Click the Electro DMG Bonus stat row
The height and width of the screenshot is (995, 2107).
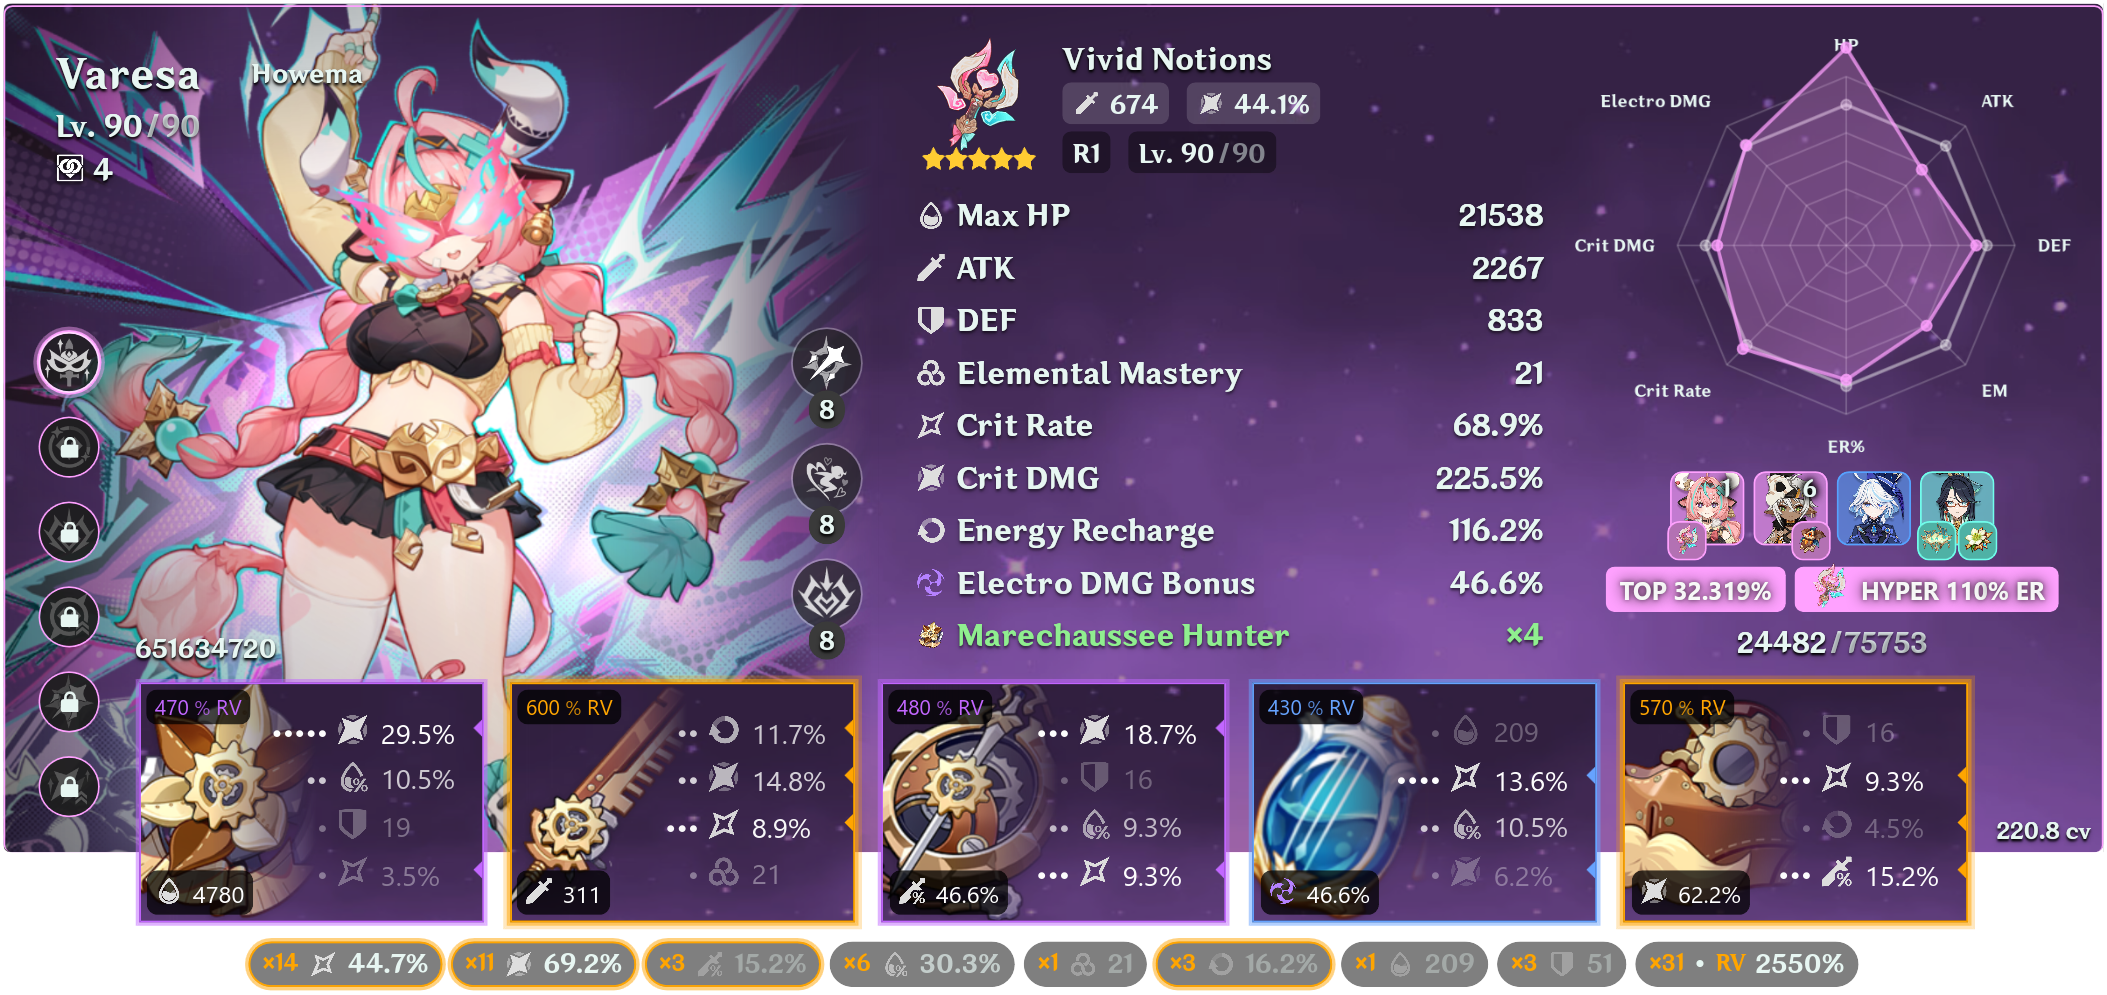point(1230,583)
